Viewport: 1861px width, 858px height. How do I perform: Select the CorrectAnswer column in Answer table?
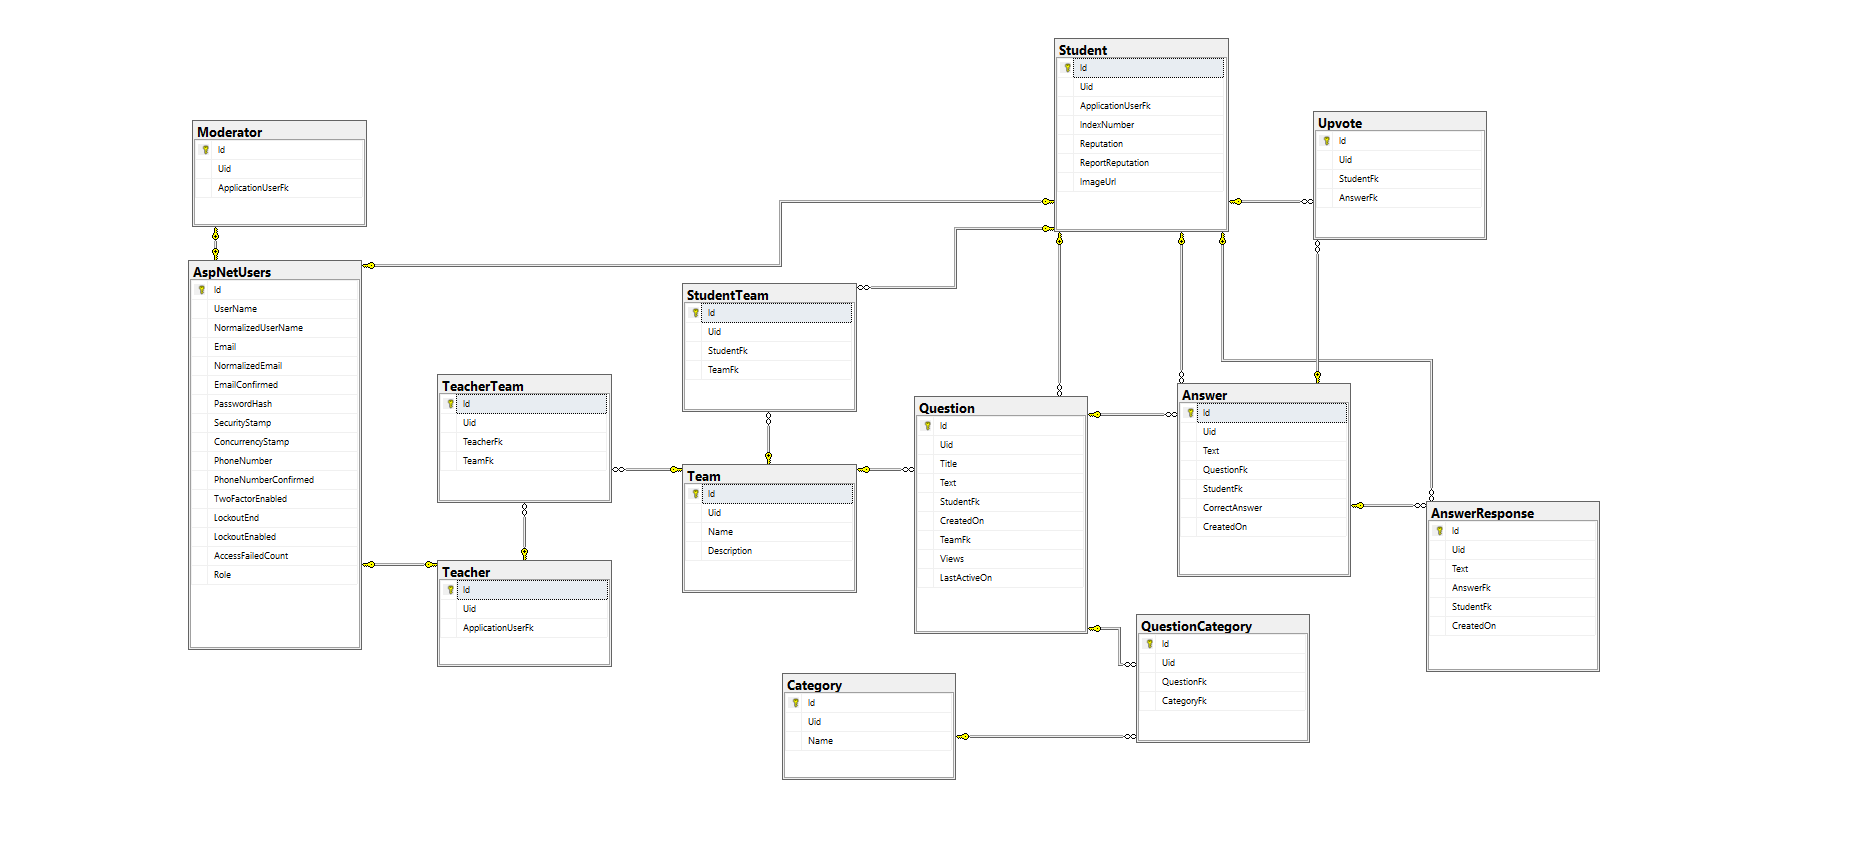(1232, 508)
